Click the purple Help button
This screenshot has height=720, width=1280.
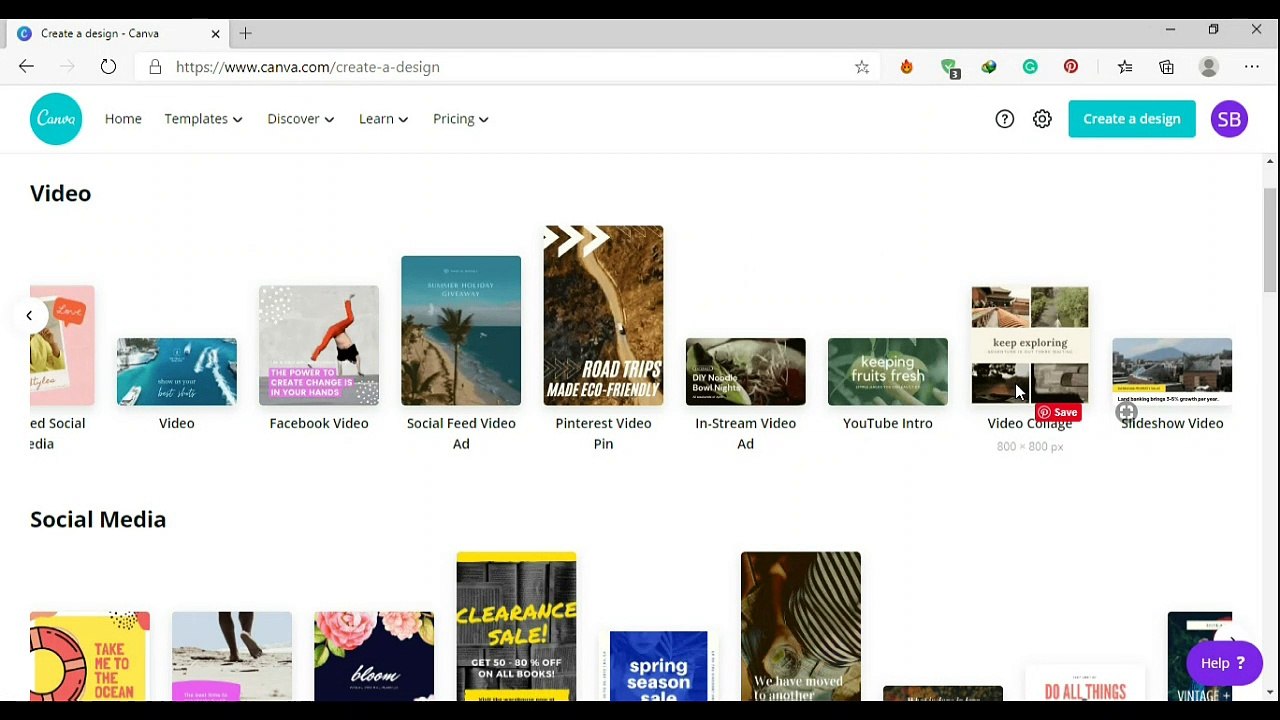pos(1224,663)
